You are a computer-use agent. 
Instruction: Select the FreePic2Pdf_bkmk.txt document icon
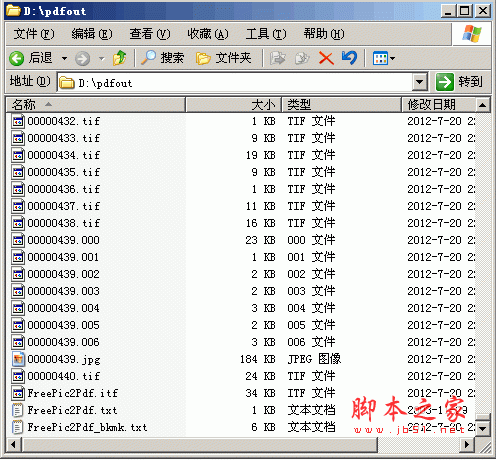point(18,427)
